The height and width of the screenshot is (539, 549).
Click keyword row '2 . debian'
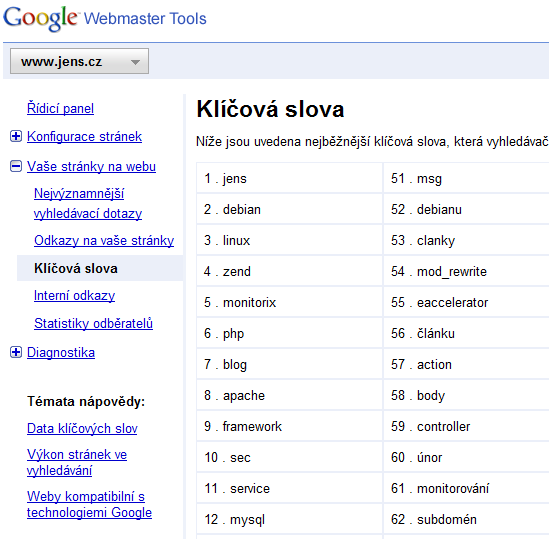(x=289, y=209)
